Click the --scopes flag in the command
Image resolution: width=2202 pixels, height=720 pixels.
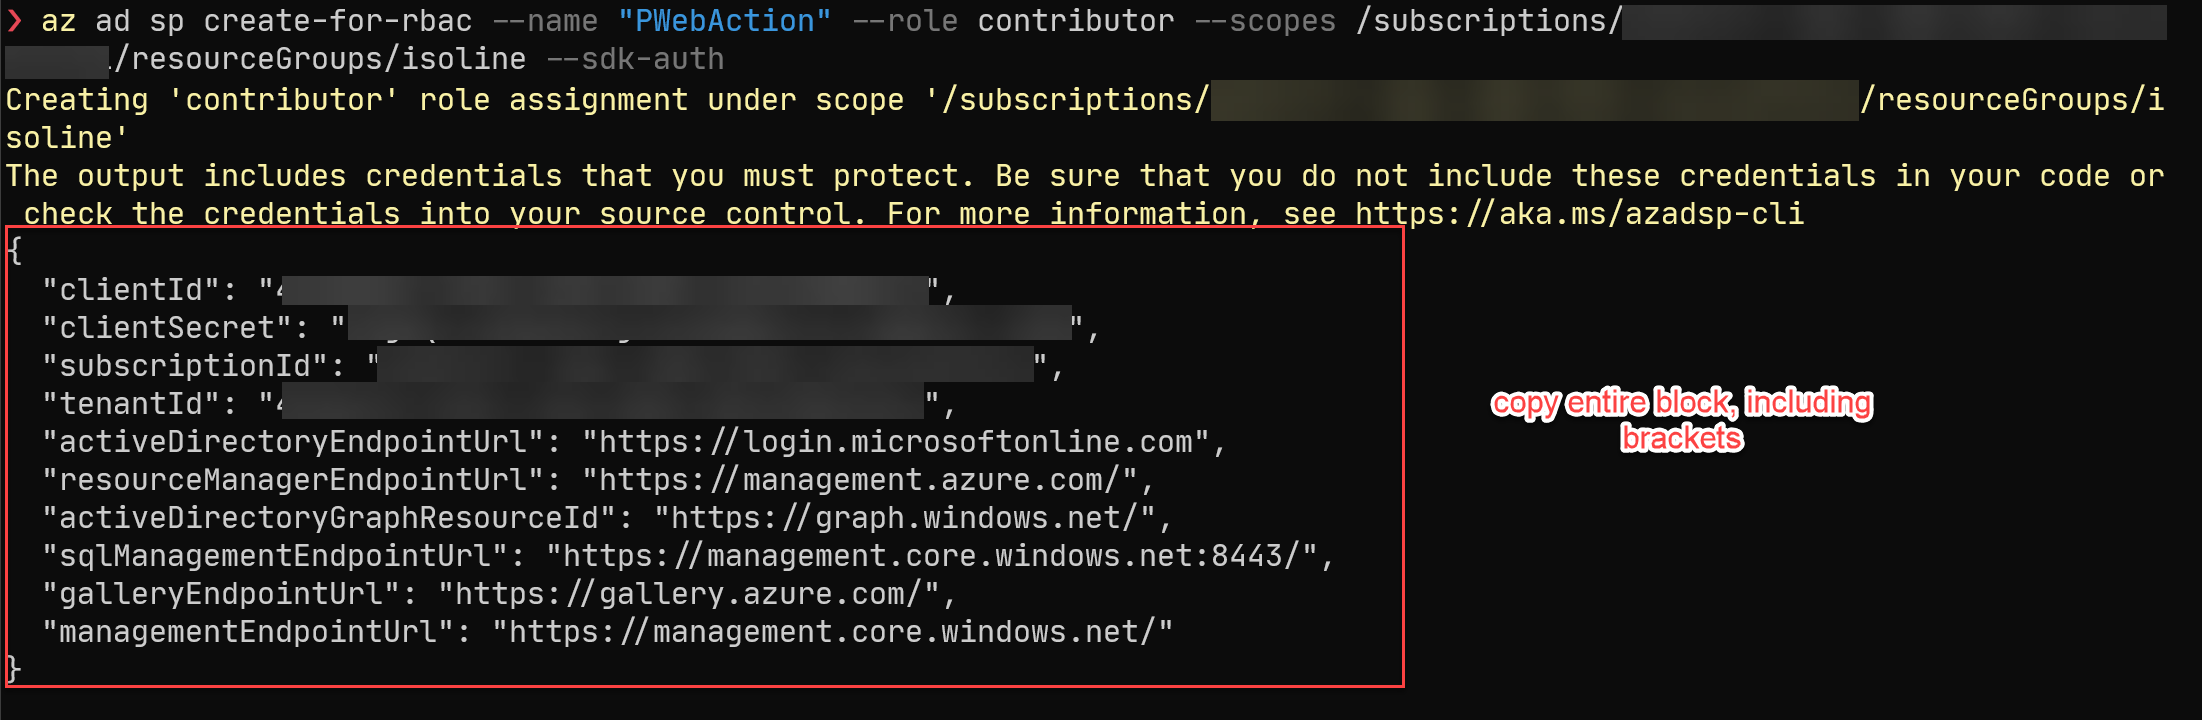coord(1265,21)
